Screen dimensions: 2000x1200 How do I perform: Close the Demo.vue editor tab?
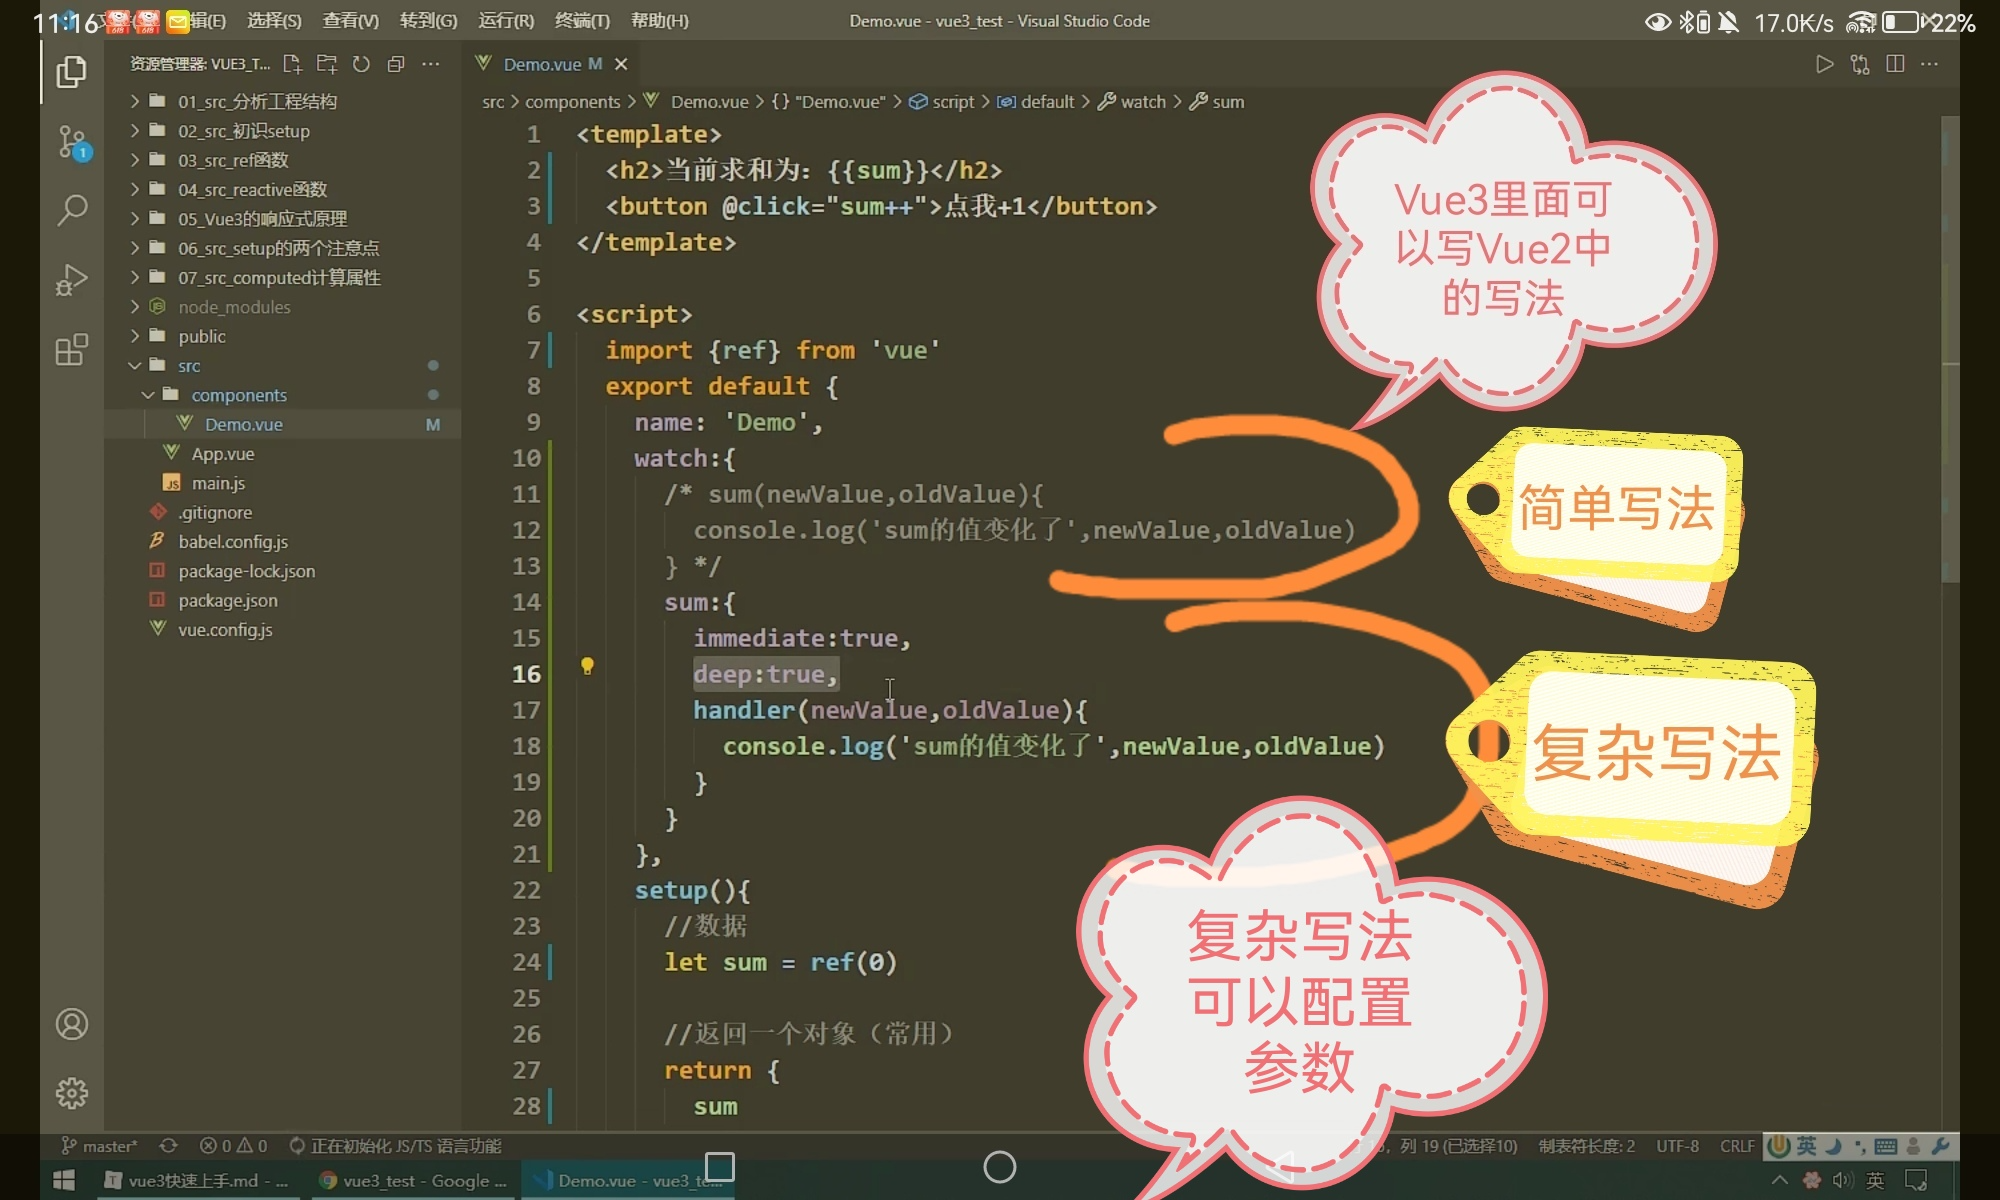coord(621,64)
